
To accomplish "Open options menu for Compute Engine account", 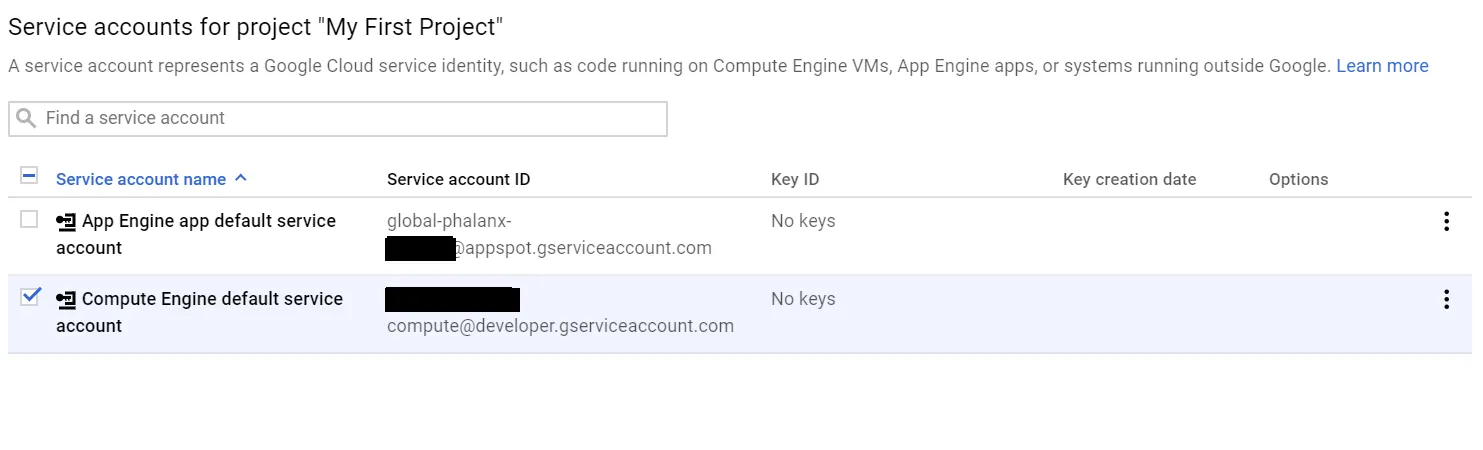I will pyautogui.click(x=1446, y=300).
